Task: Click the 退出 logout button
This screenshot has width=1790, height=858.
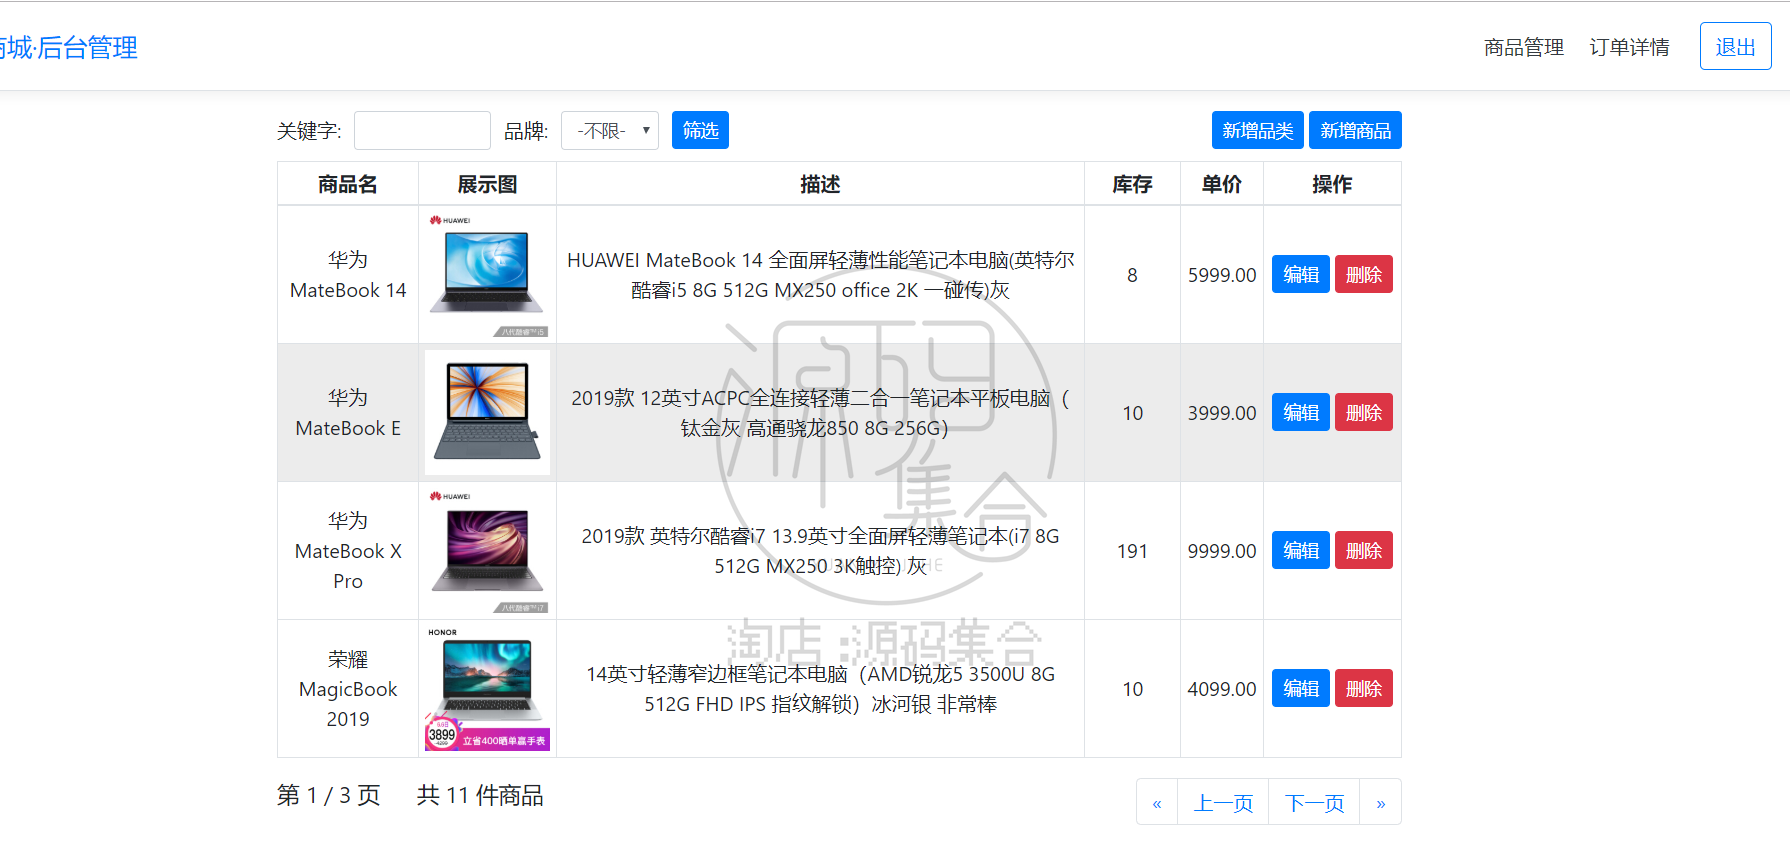Action: pos(1735,47)
